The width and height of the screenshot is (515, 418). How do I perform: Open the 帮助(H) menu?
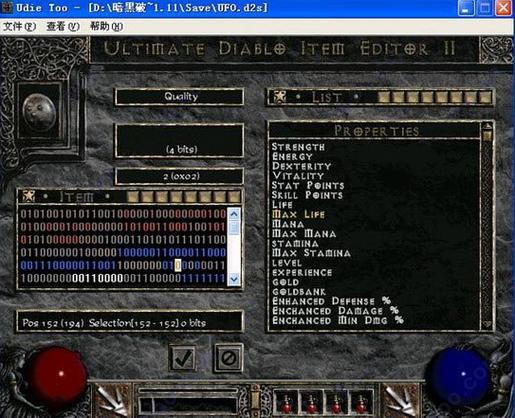(107, 26)
